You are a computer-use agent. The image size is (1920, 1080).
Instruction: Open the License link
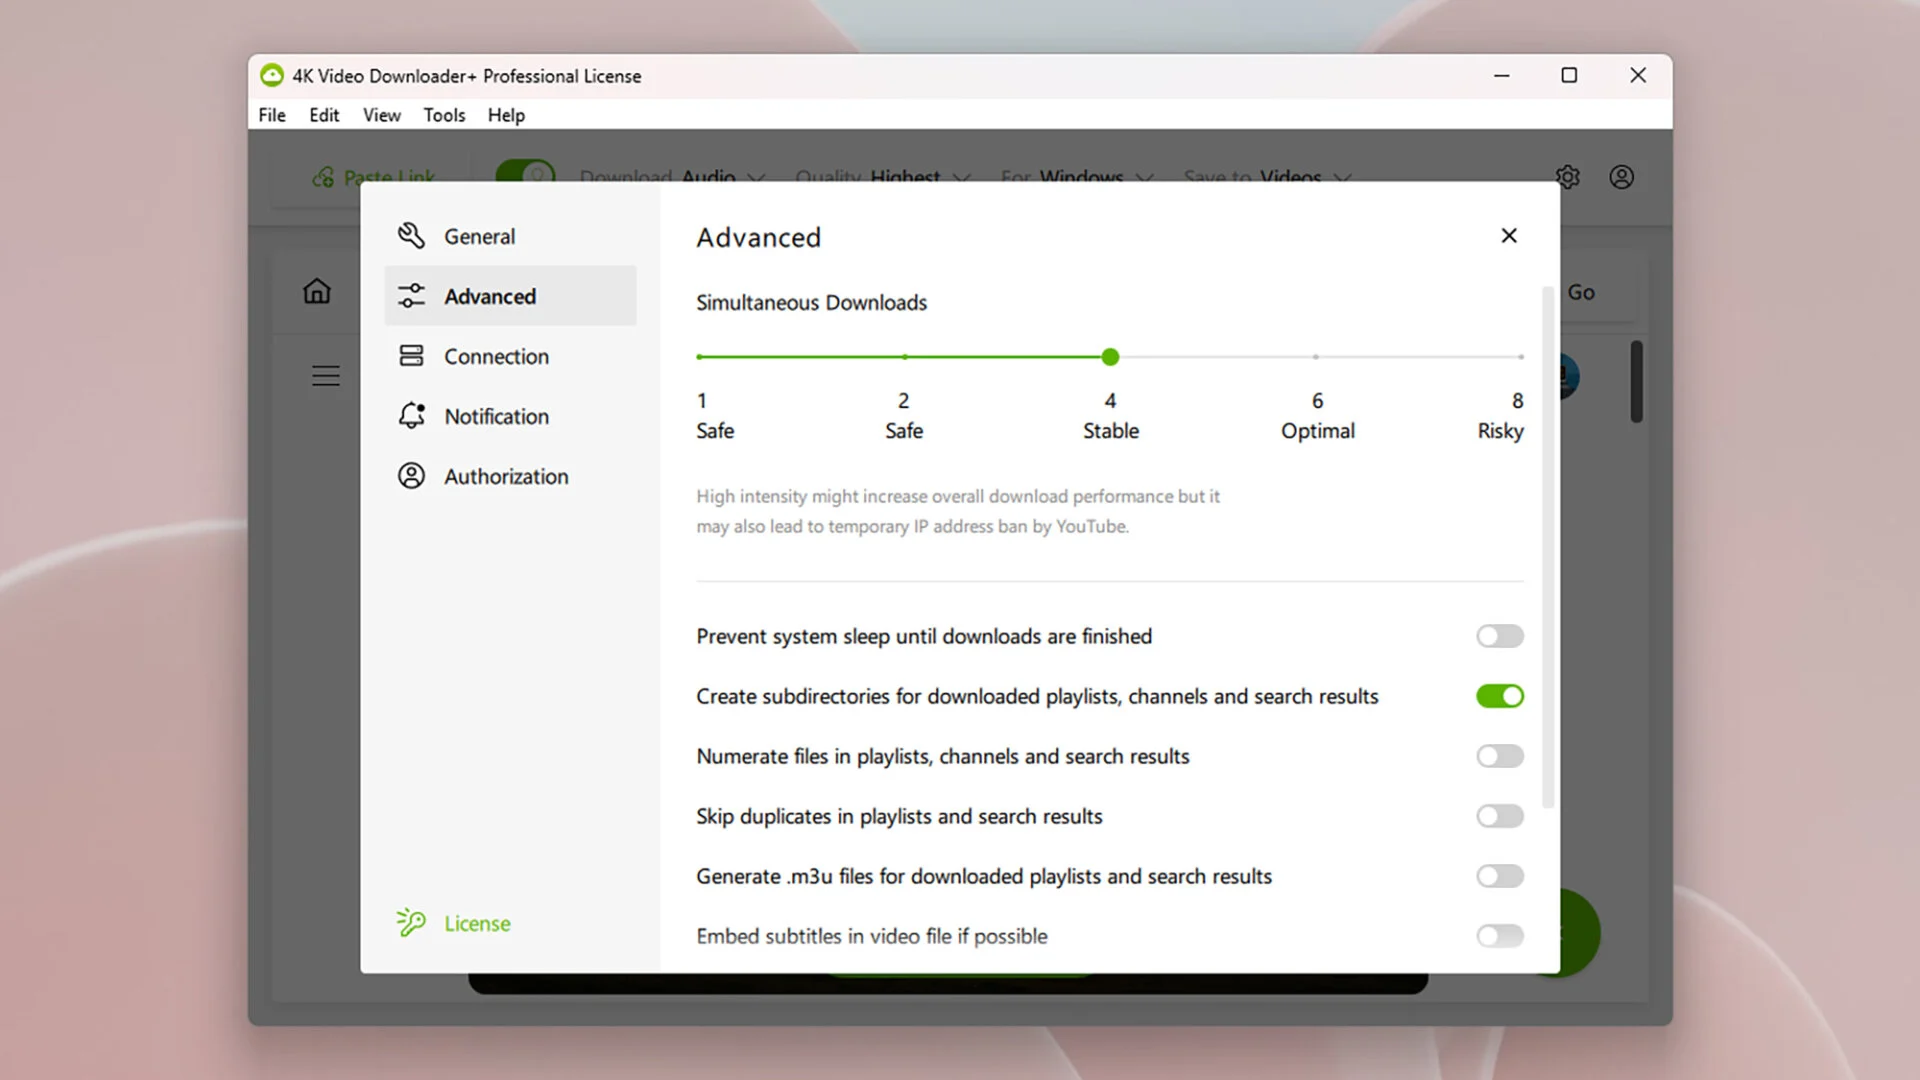coord(477,923)
